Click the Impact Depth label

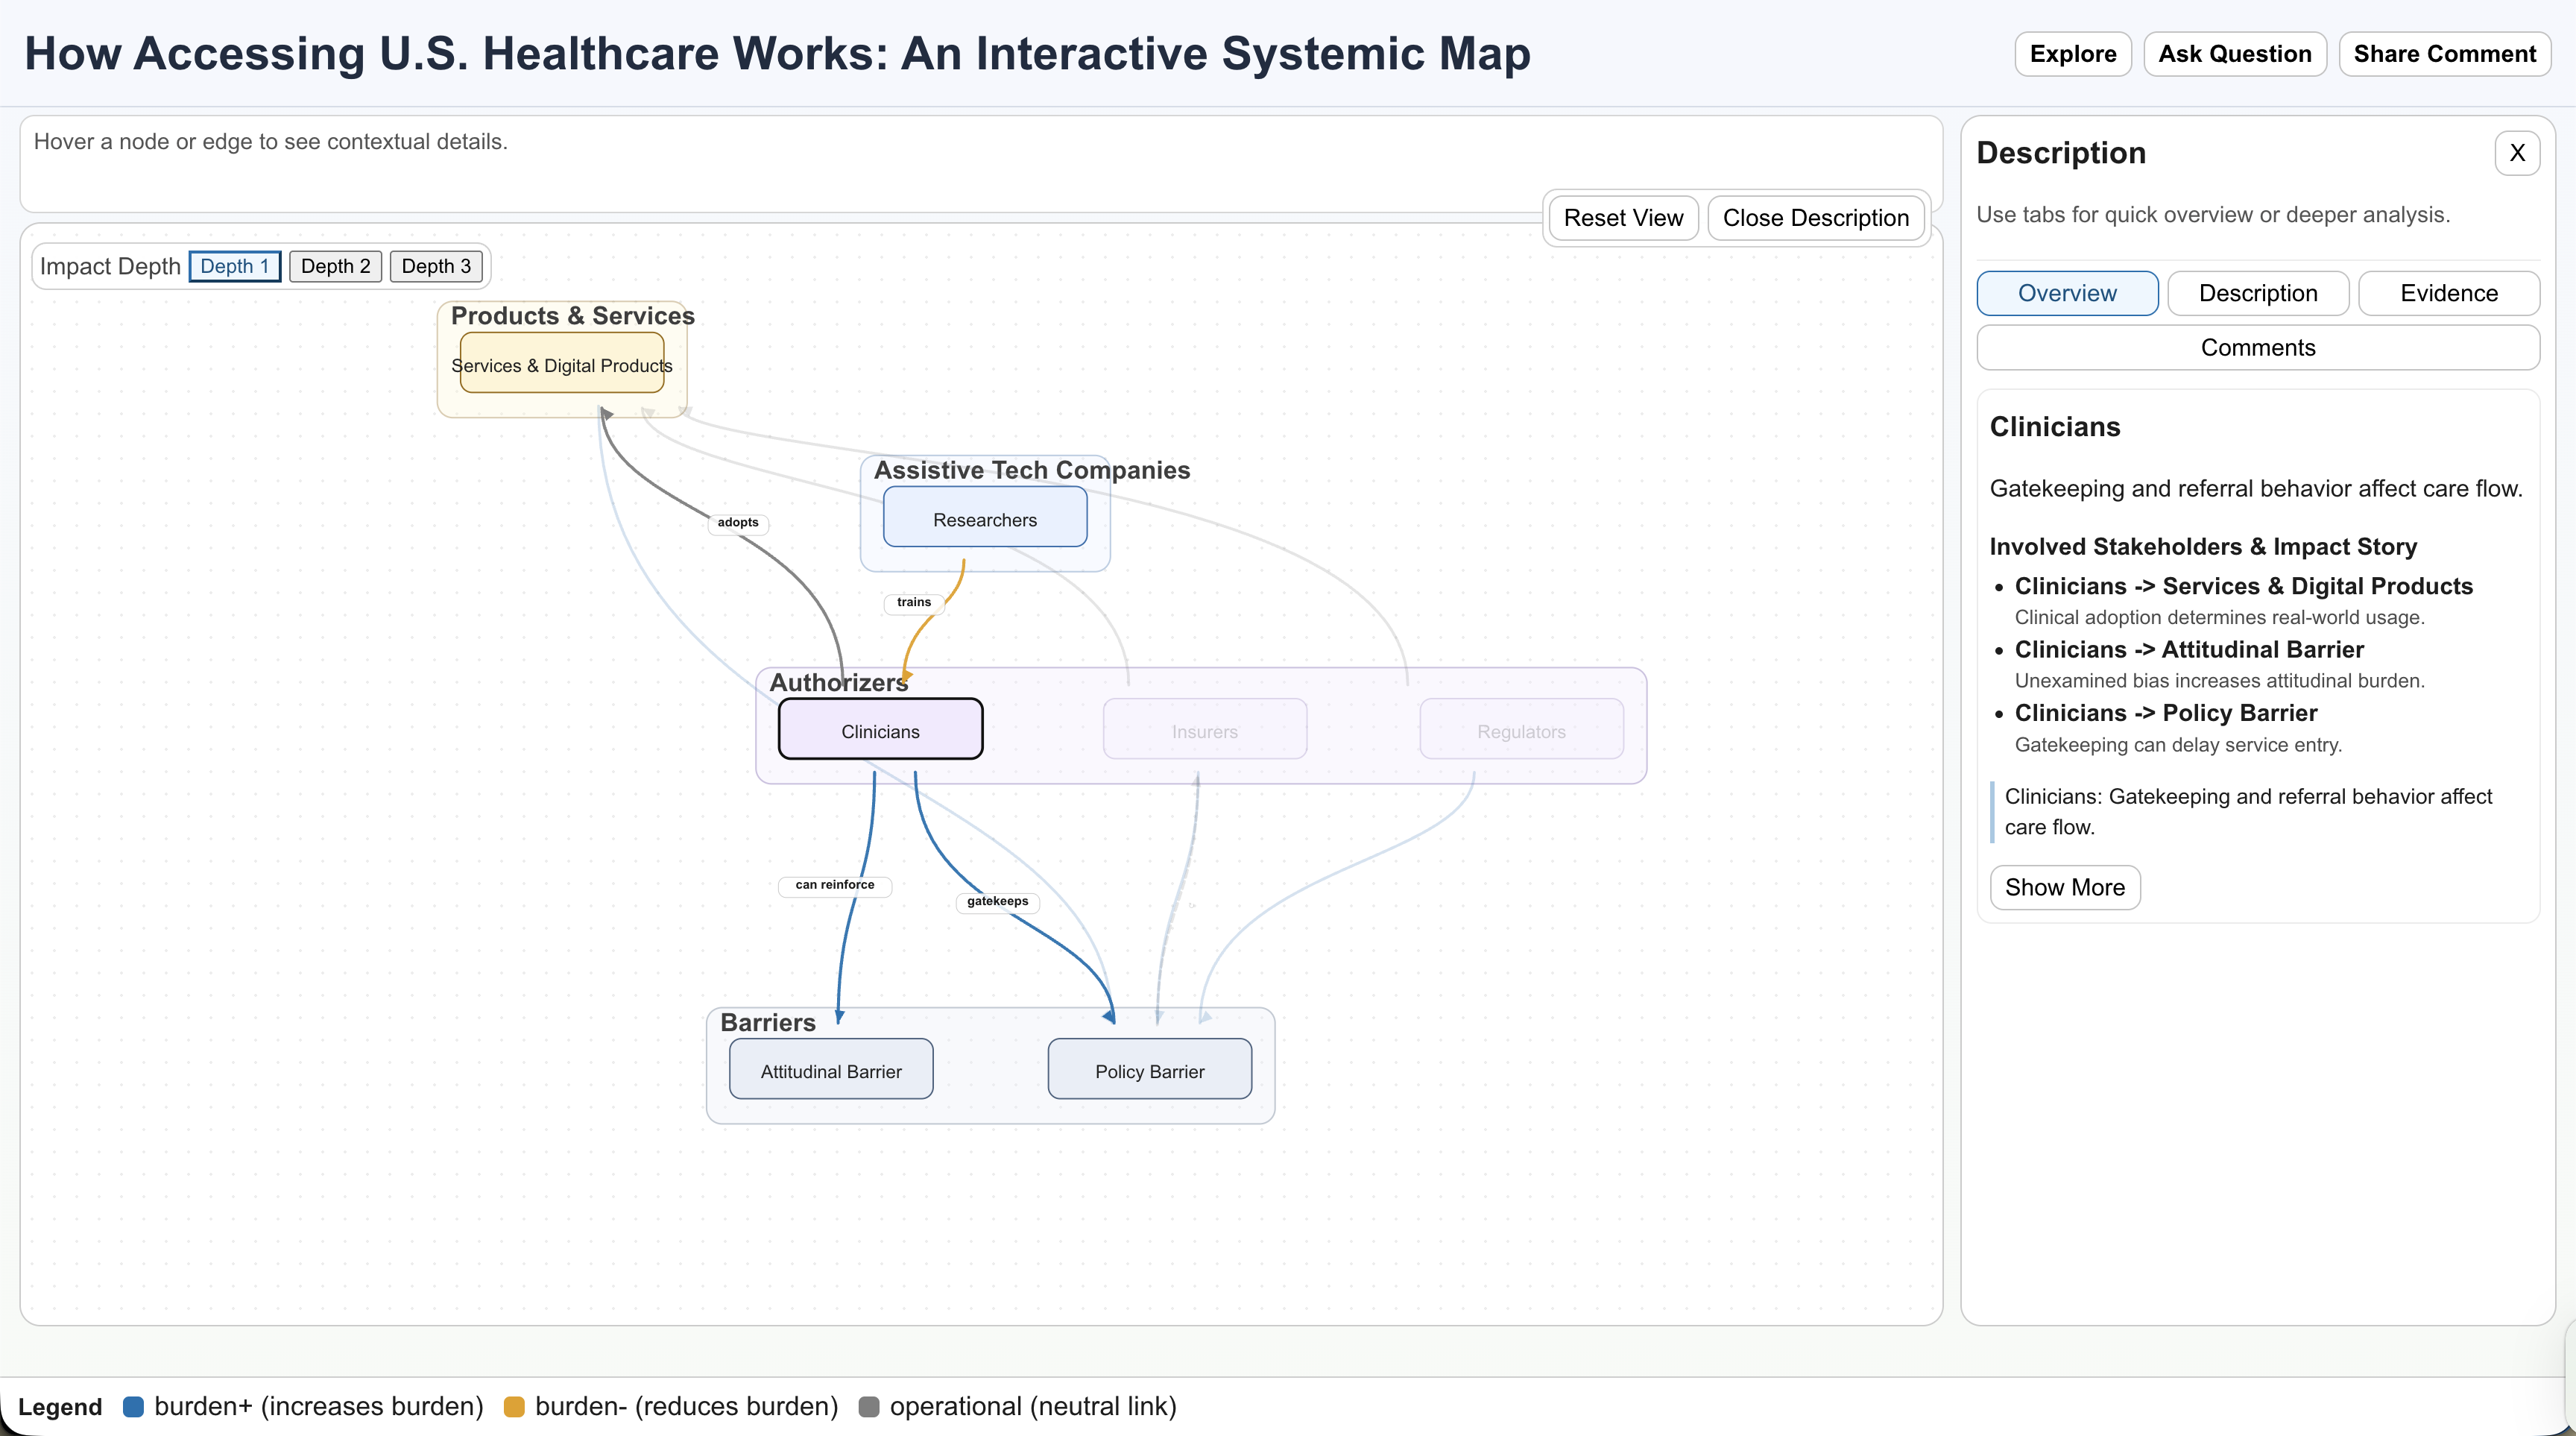click(x=110, y=266)
